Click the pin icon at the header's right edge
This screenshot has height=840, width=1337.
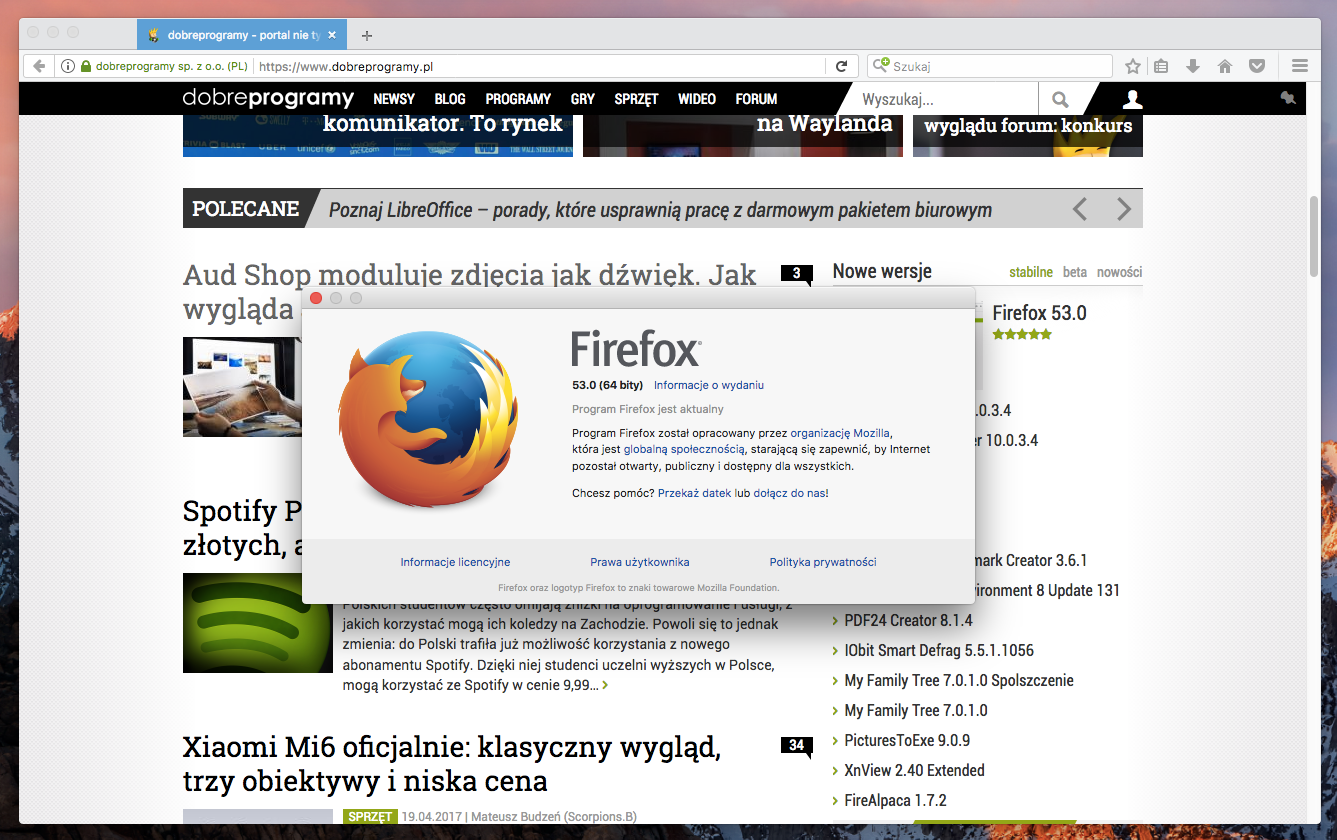click(x=1287, y=98)
